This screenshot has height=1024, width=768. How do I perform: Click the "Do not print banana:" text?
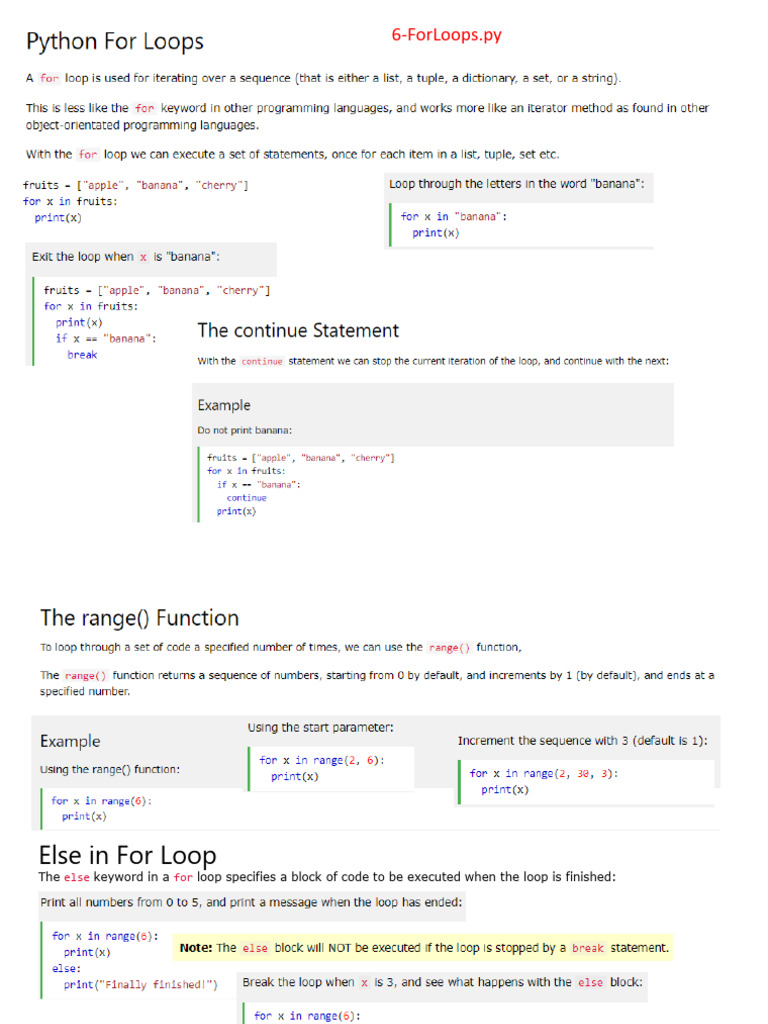pos(245,430)
